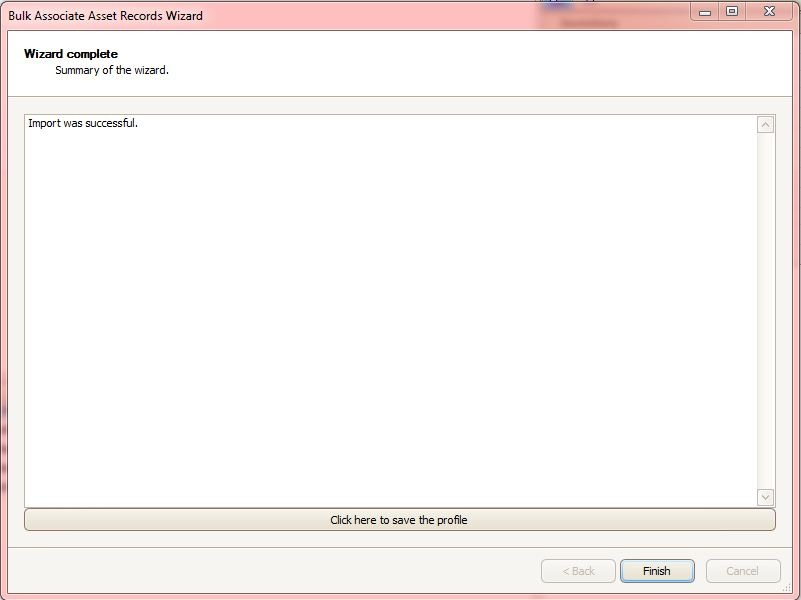Click inside the empty summary text area

click(390, 317)
